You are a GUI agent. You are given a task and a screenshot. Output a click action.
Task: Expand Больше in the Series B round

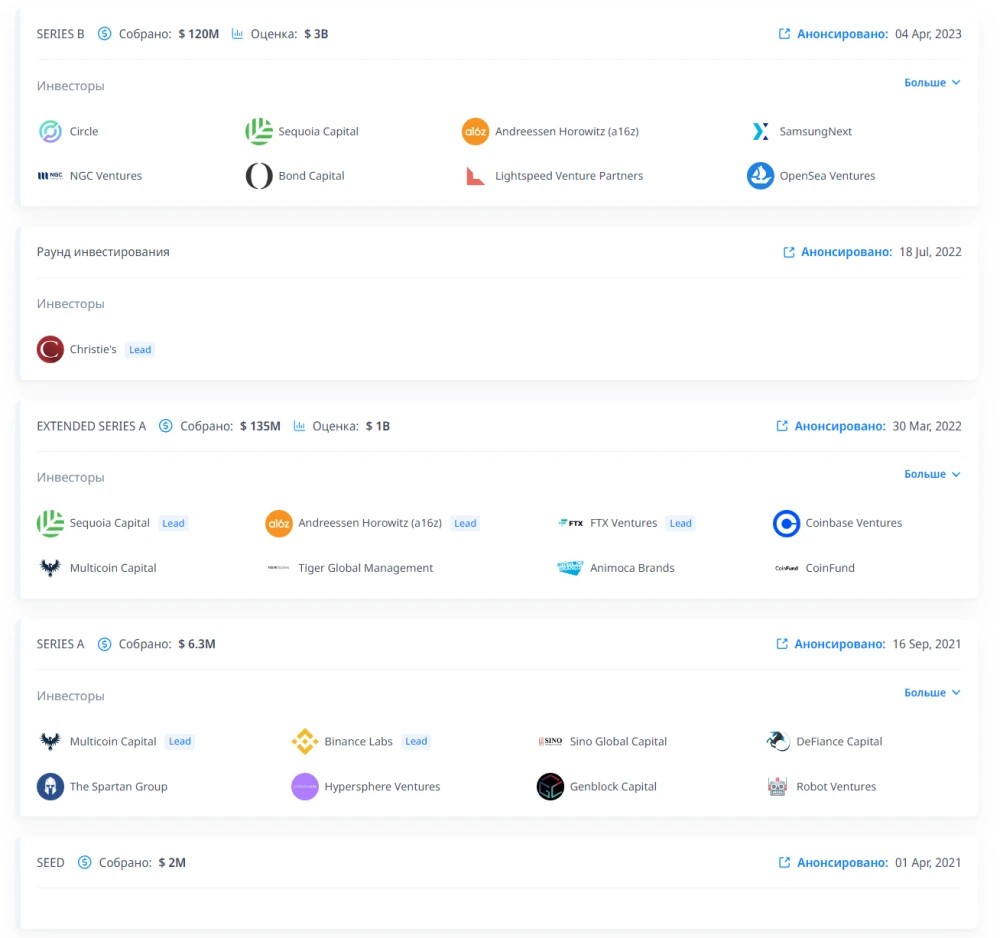[x=932, y=83]
